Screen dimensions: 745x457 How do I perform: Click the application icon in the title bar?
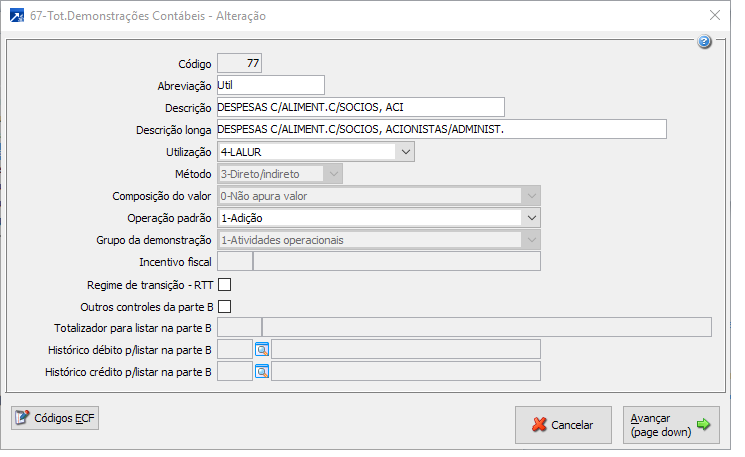pyautogui.click(x=17, y=16)
